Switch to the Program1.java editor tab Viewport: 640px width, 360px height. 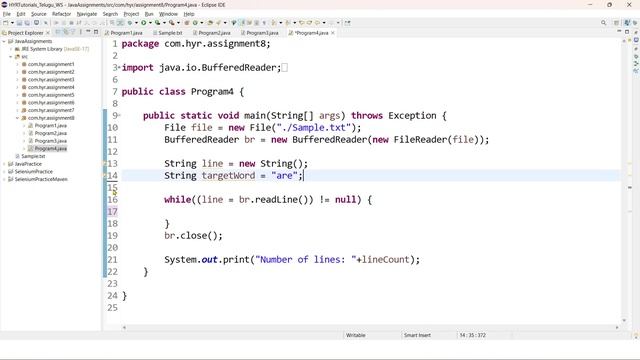coord(124,33)
